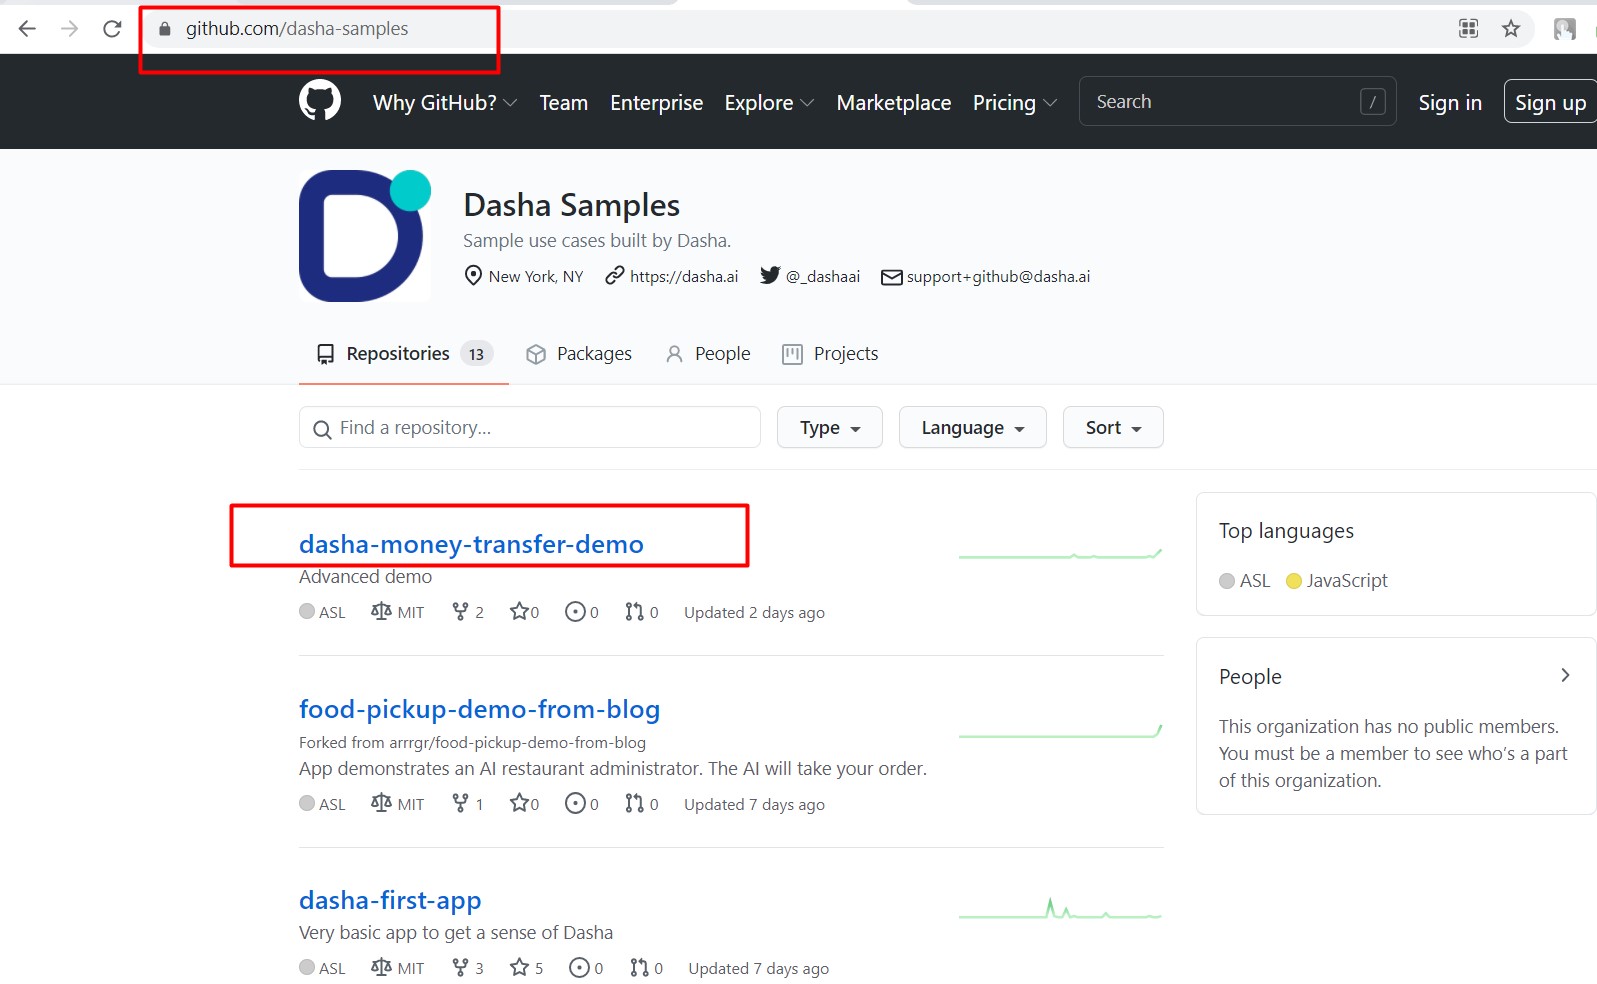The height and width of the screenshot is (984, 1597).
Task: Click the Sign up button
Action: point(1550,102)
